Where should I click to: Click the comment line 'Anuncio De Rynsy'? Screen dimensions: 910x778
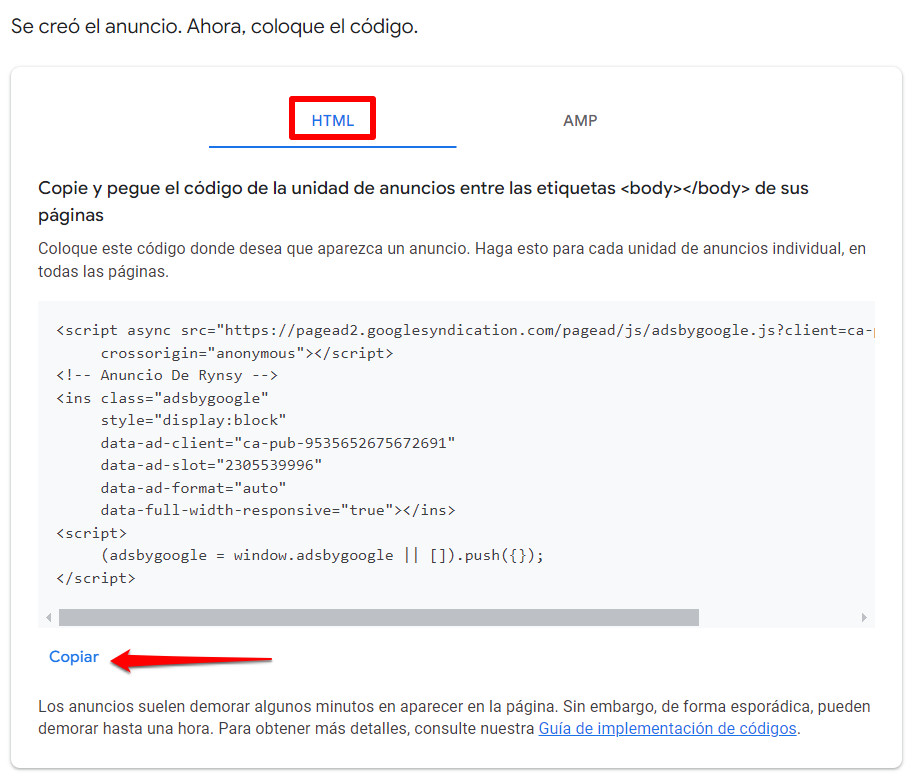pyautogui.click(x=167, y=375)
